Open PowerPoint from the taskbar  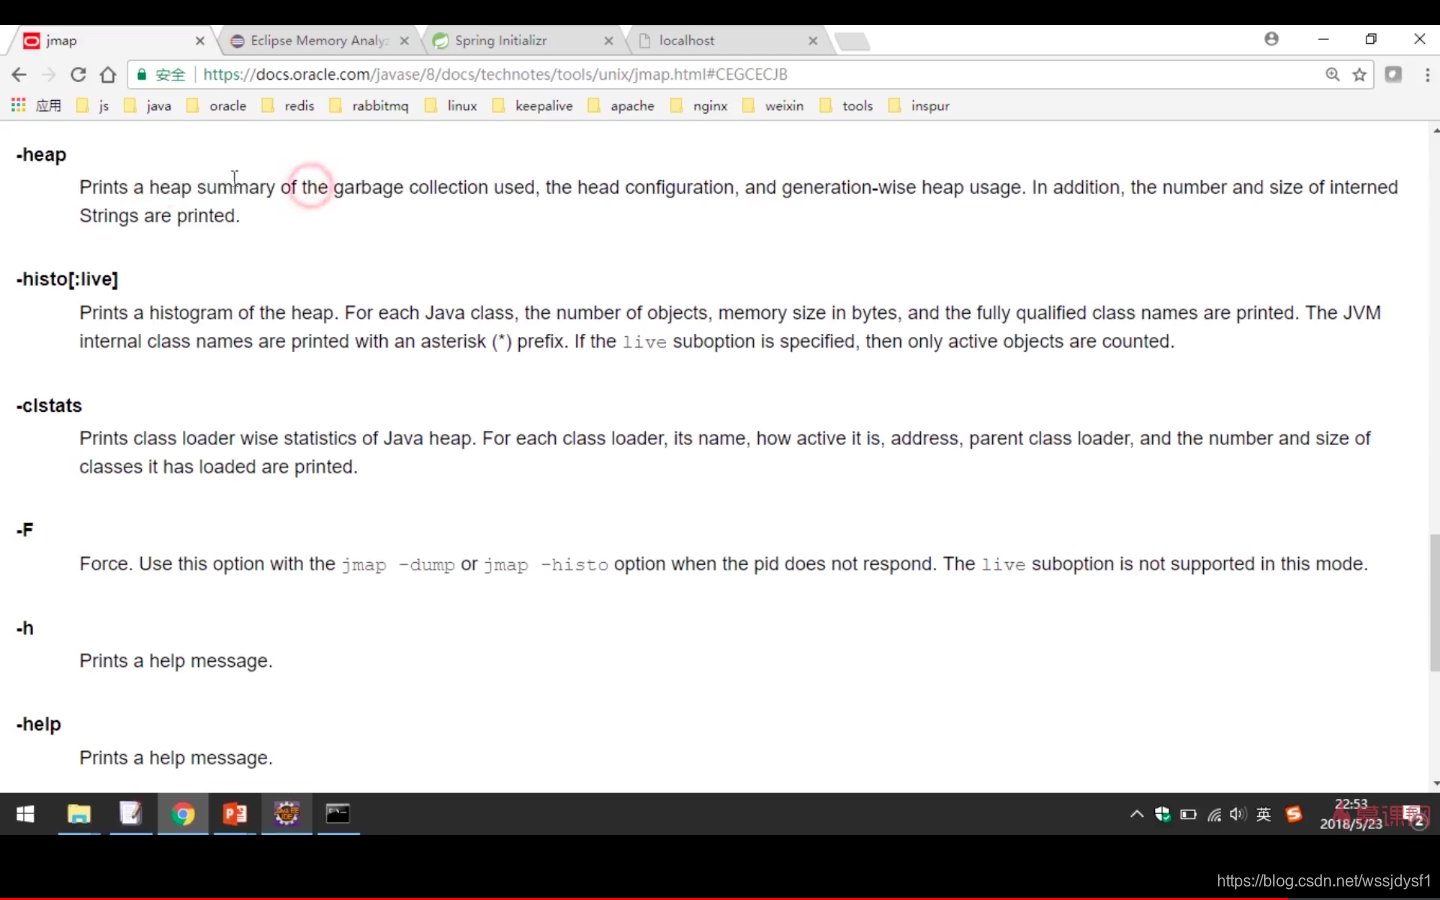pos(235,814)
